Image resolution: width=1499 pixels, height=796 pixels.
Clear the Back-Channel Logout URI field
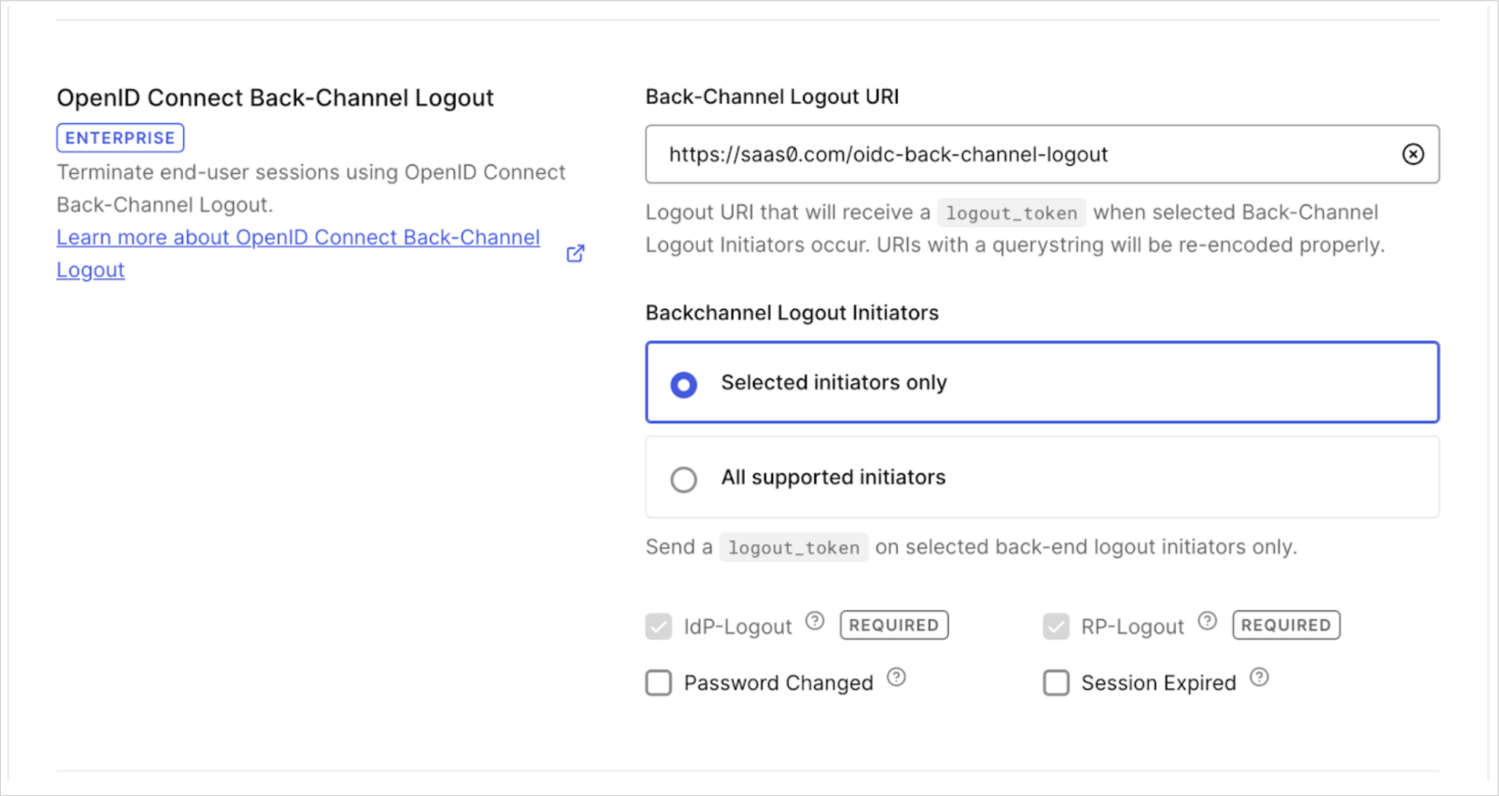coord(1412,154)
